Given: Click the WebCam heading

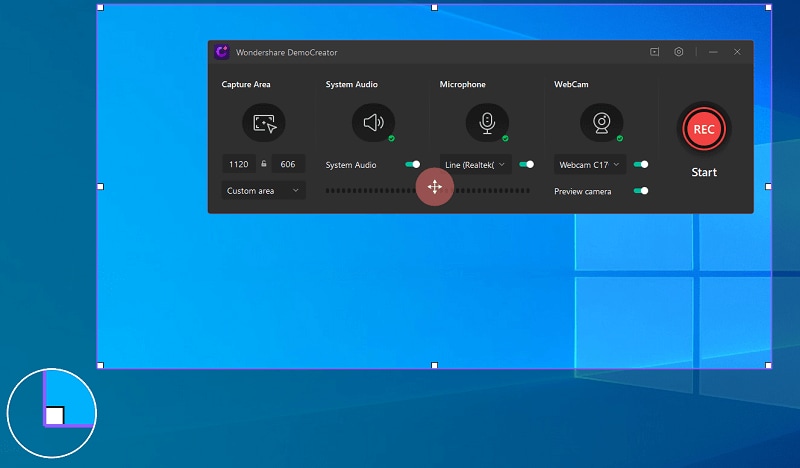Looking at the screenshot, I should [571, 84].
